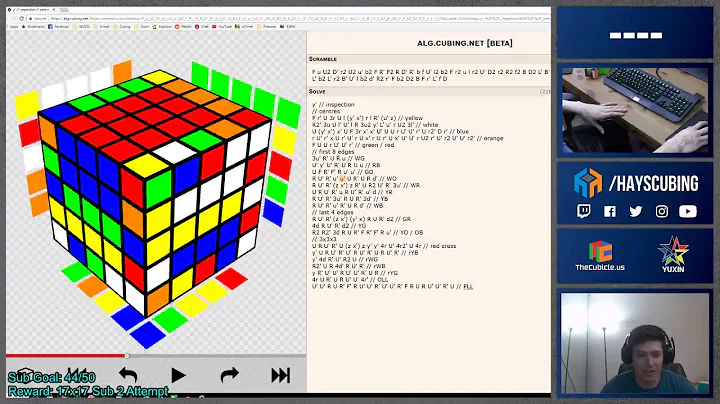Open the Facebook bookmark

click(x=59, y=27)
